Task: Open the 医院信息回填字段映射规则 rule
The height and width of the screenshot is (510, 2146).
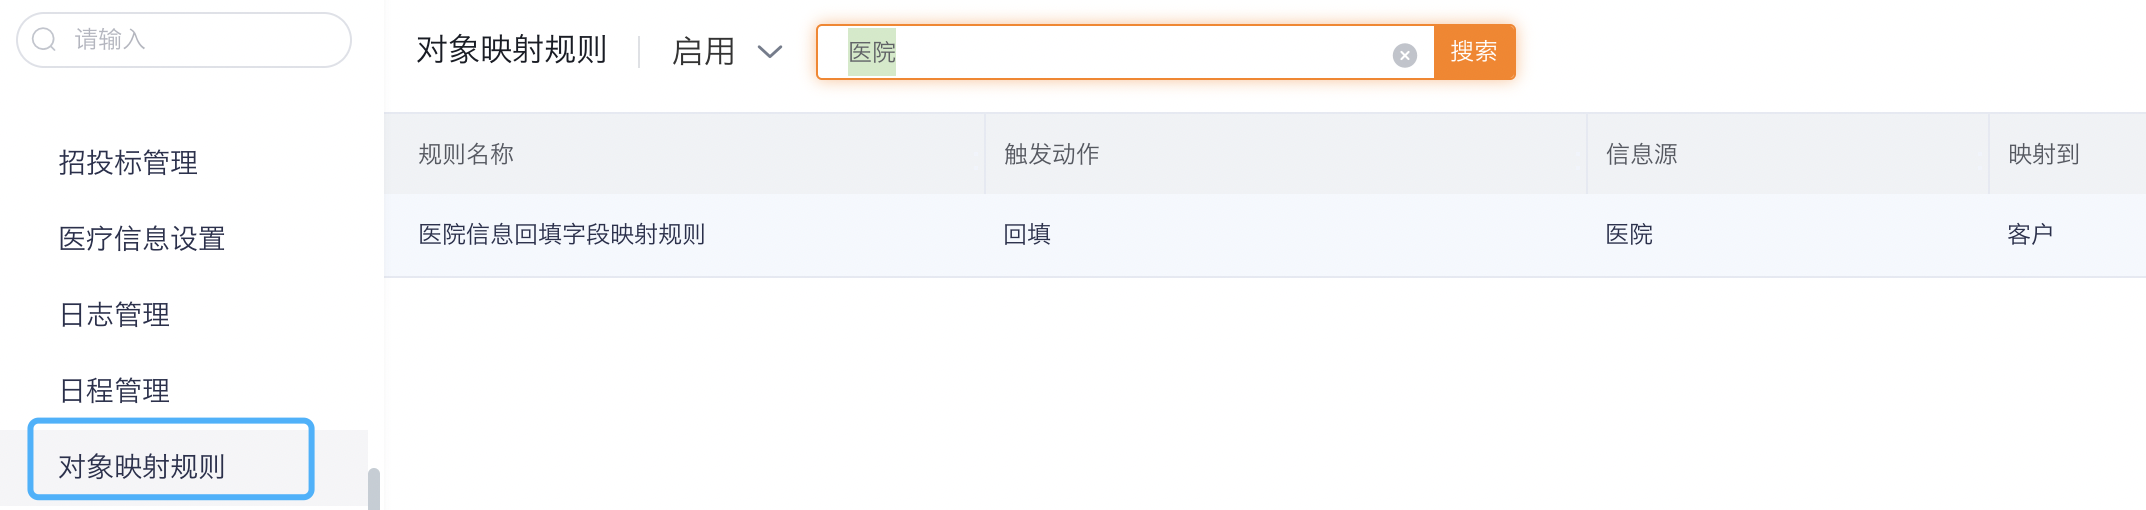Action: coord(561,234)
